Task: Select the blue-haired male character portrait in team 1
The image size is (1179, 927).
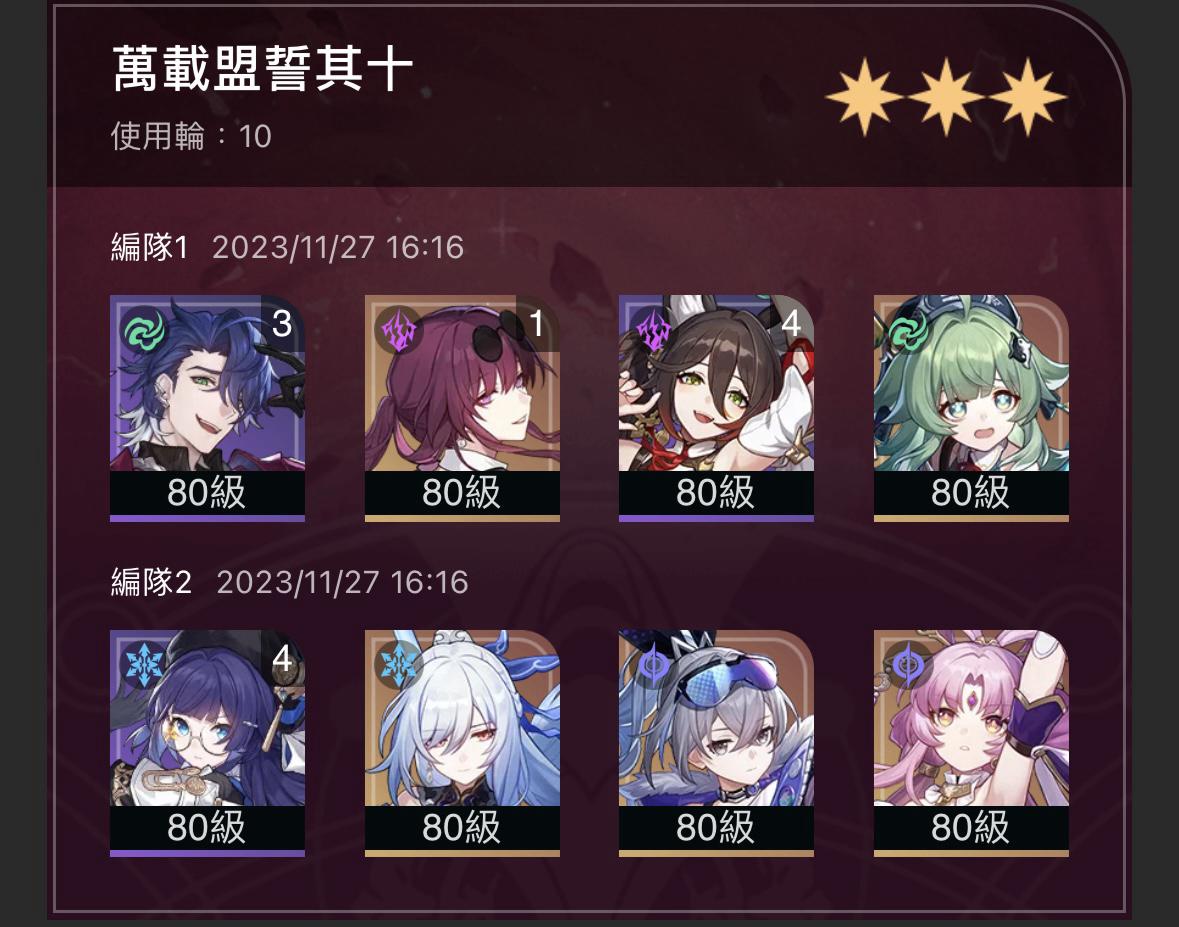Action: tap(208, 407)
